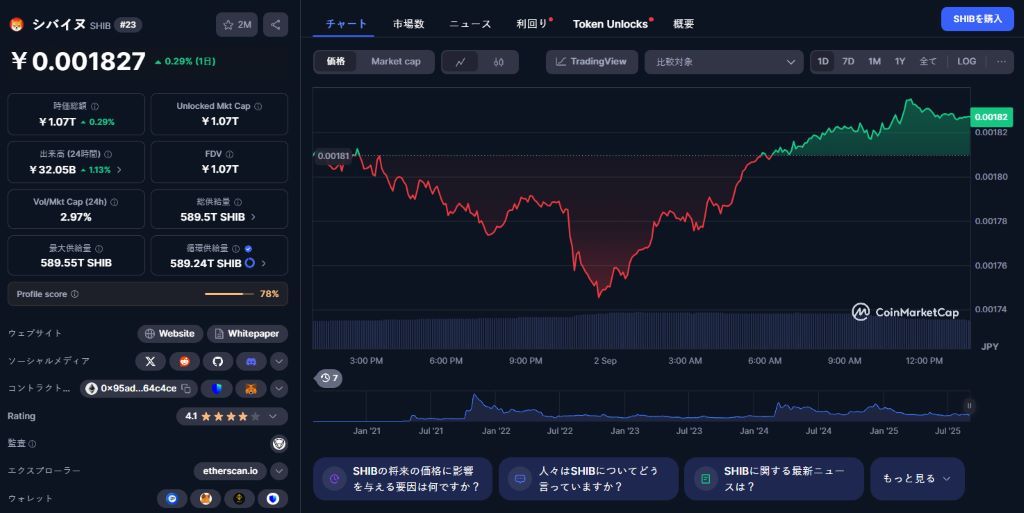Open the GitHub social link
This screenshot has width=1024, height=513.
218,361
